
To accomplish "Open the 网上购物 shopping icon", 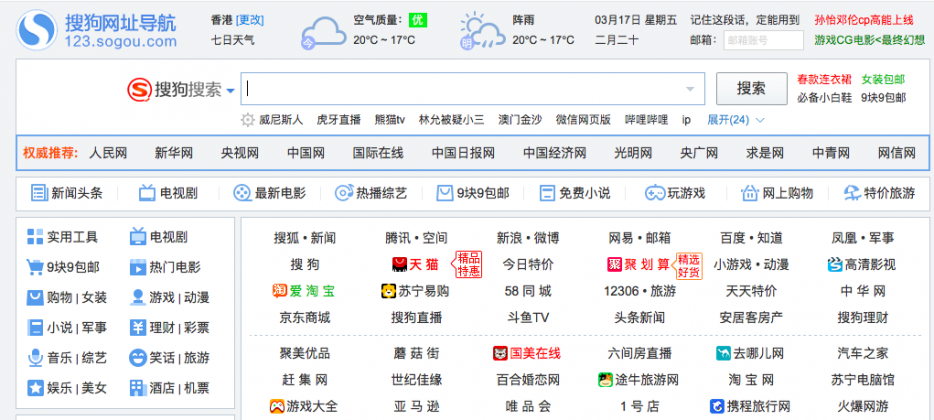I will tap(749, 193).
